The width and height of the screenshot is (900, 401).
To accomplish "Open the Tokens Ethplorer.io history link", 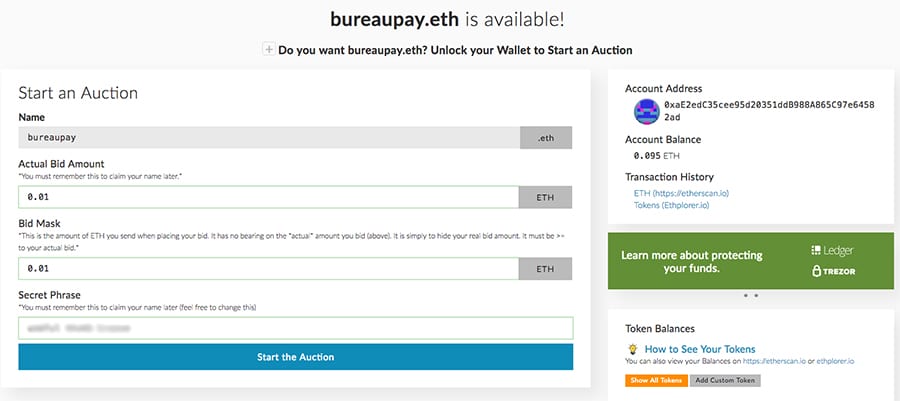I will point(672,205).
